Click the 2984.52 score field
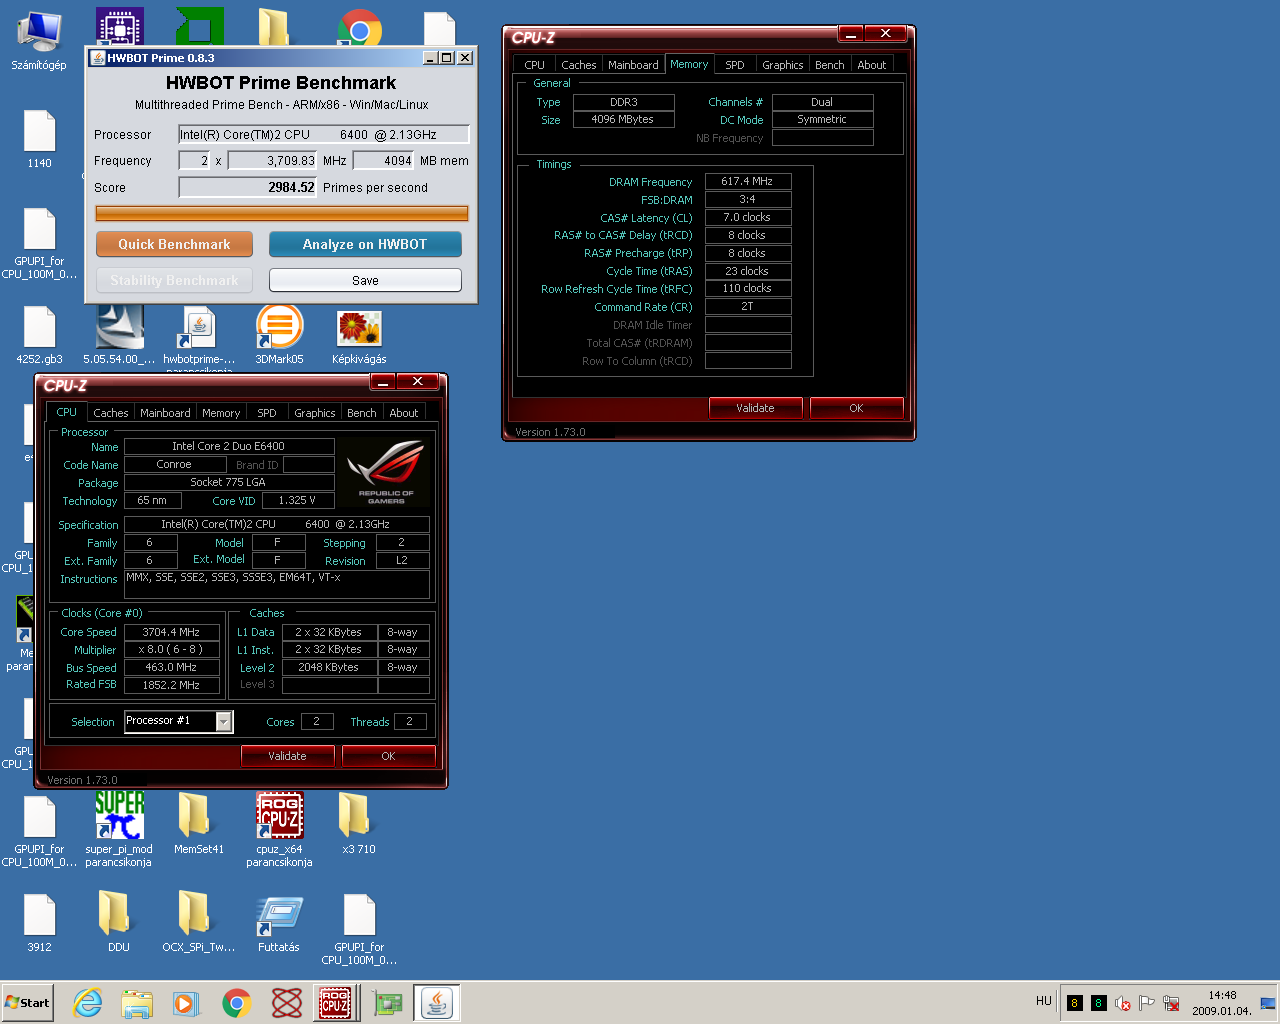Image resolution: width=1280 pixels, height=1024 pixels. [248, 187]
